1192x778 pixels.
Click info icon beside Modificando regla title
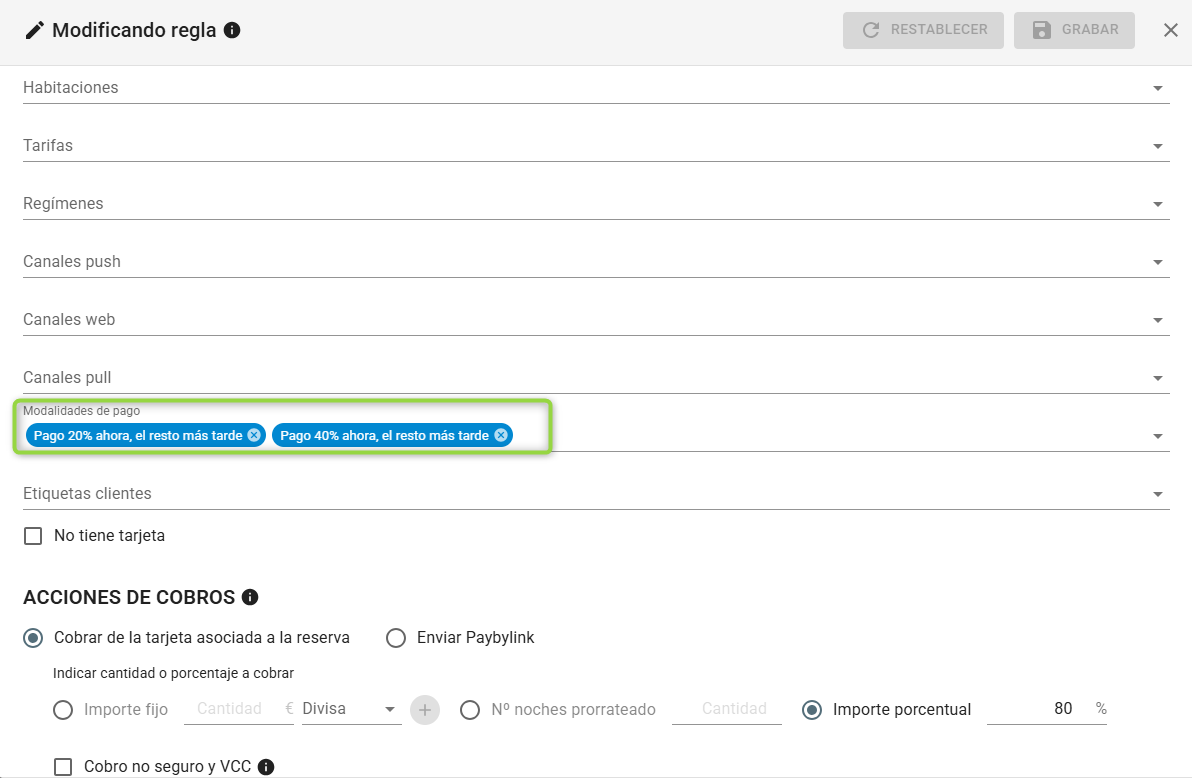232,30
